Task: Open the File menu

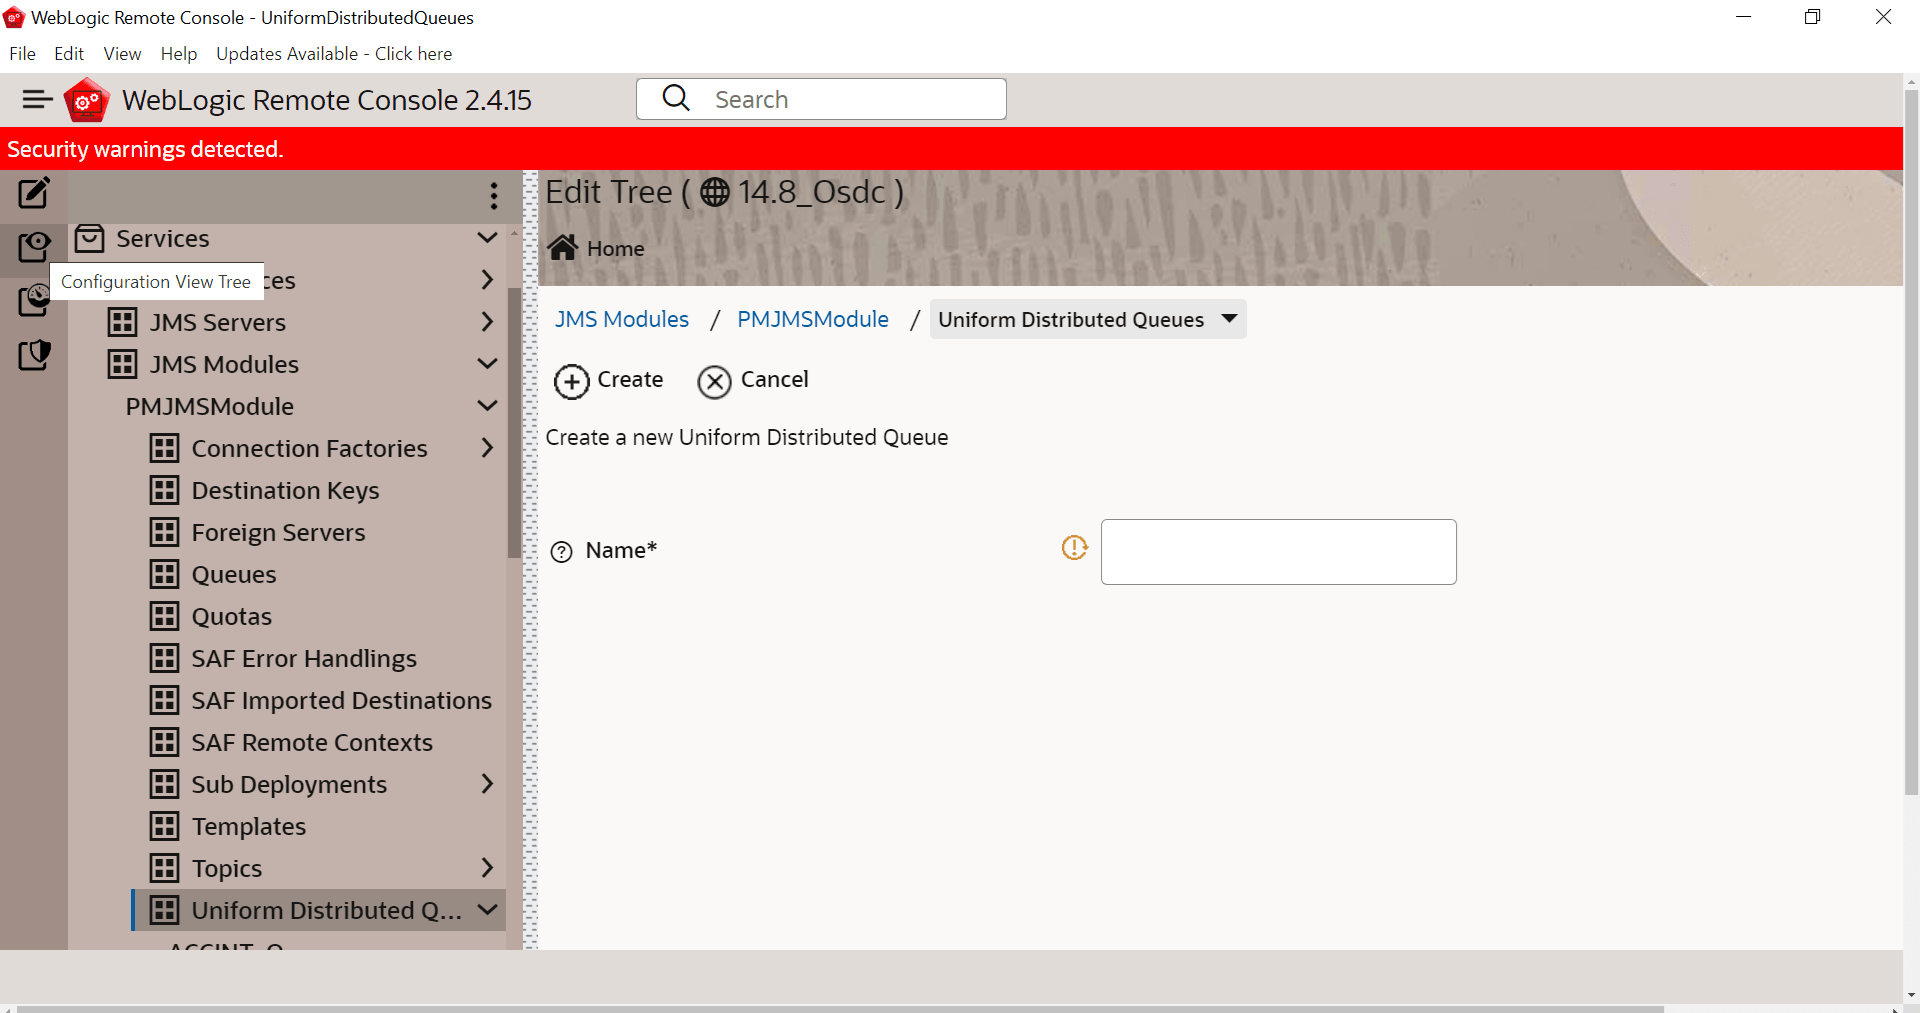Action: point(22,54)
